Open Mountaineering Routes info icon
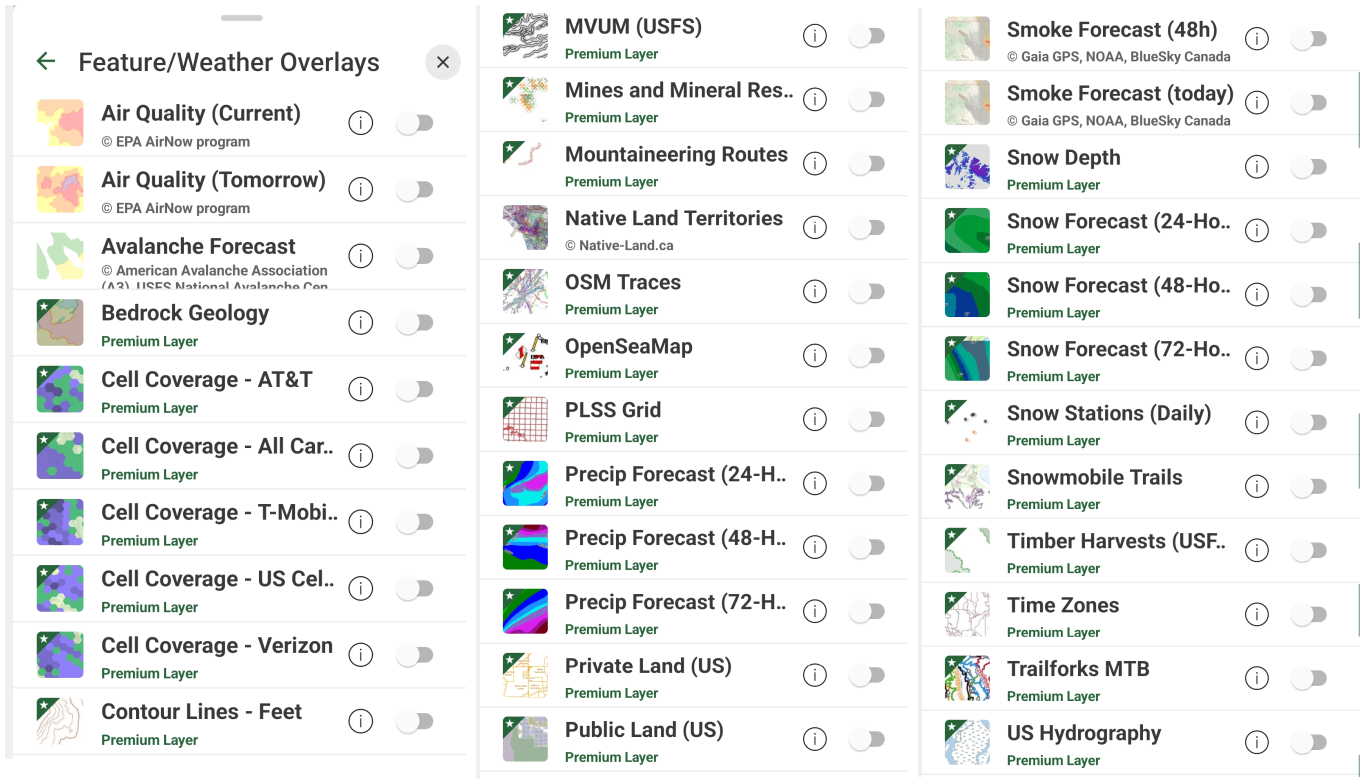Screen dimensions: 1365x784 [x=815, y=164]
